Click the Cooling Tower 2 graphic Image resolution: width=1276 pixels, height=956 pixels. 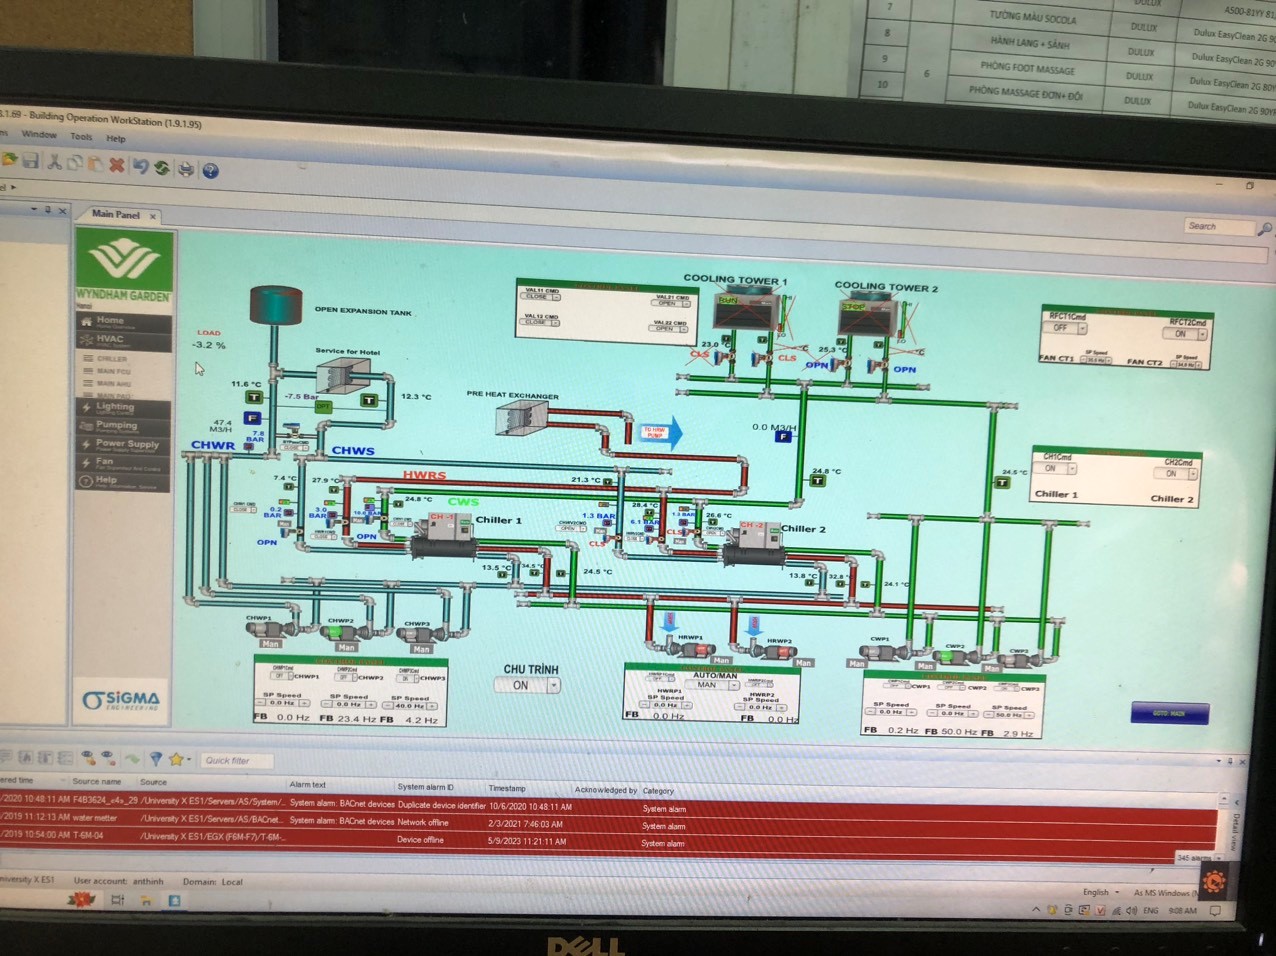870,317
